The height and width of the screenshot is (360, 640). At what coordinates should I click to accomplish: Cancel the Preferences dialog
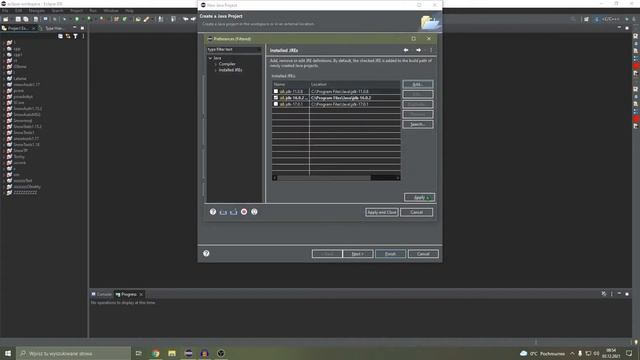click(x=416, y=212)
